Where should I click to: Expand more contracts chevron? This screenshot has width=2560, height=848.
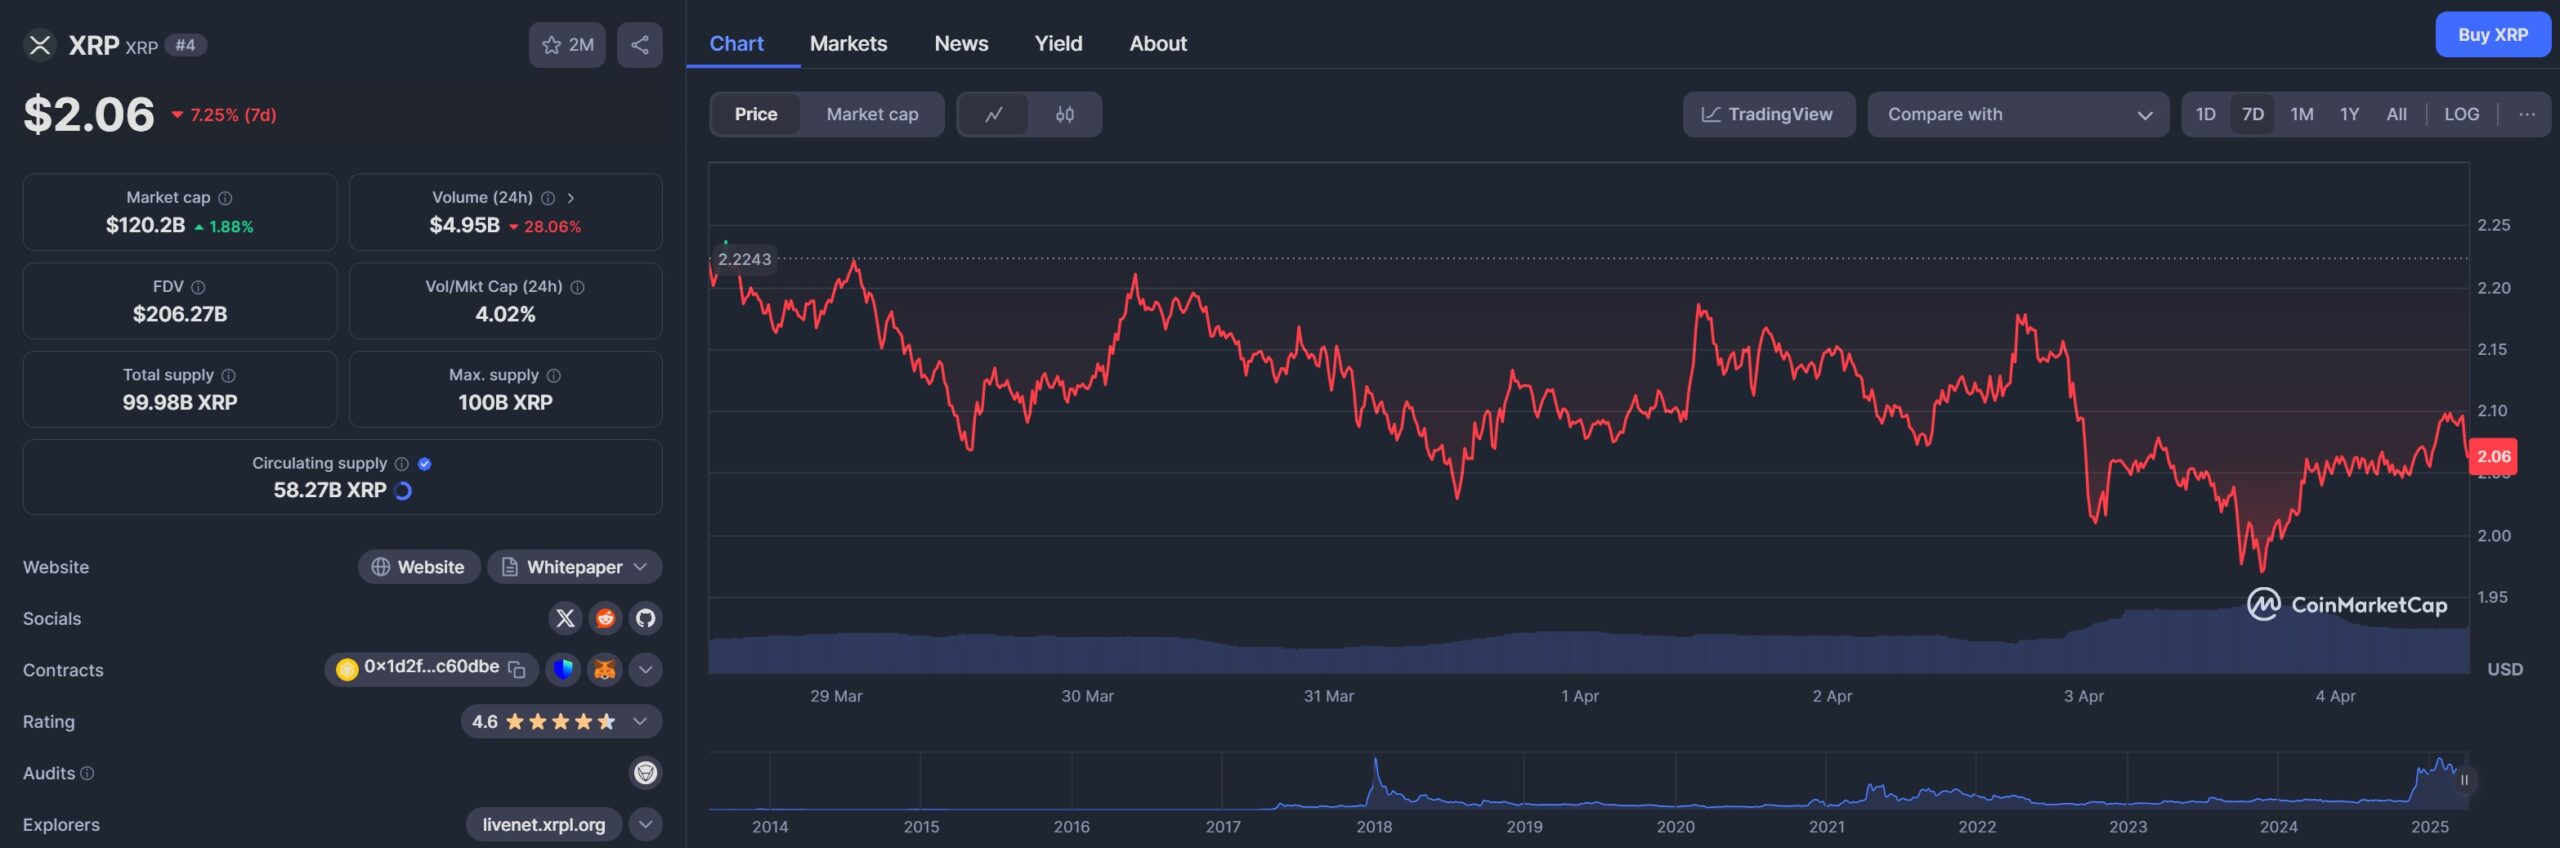646,669
